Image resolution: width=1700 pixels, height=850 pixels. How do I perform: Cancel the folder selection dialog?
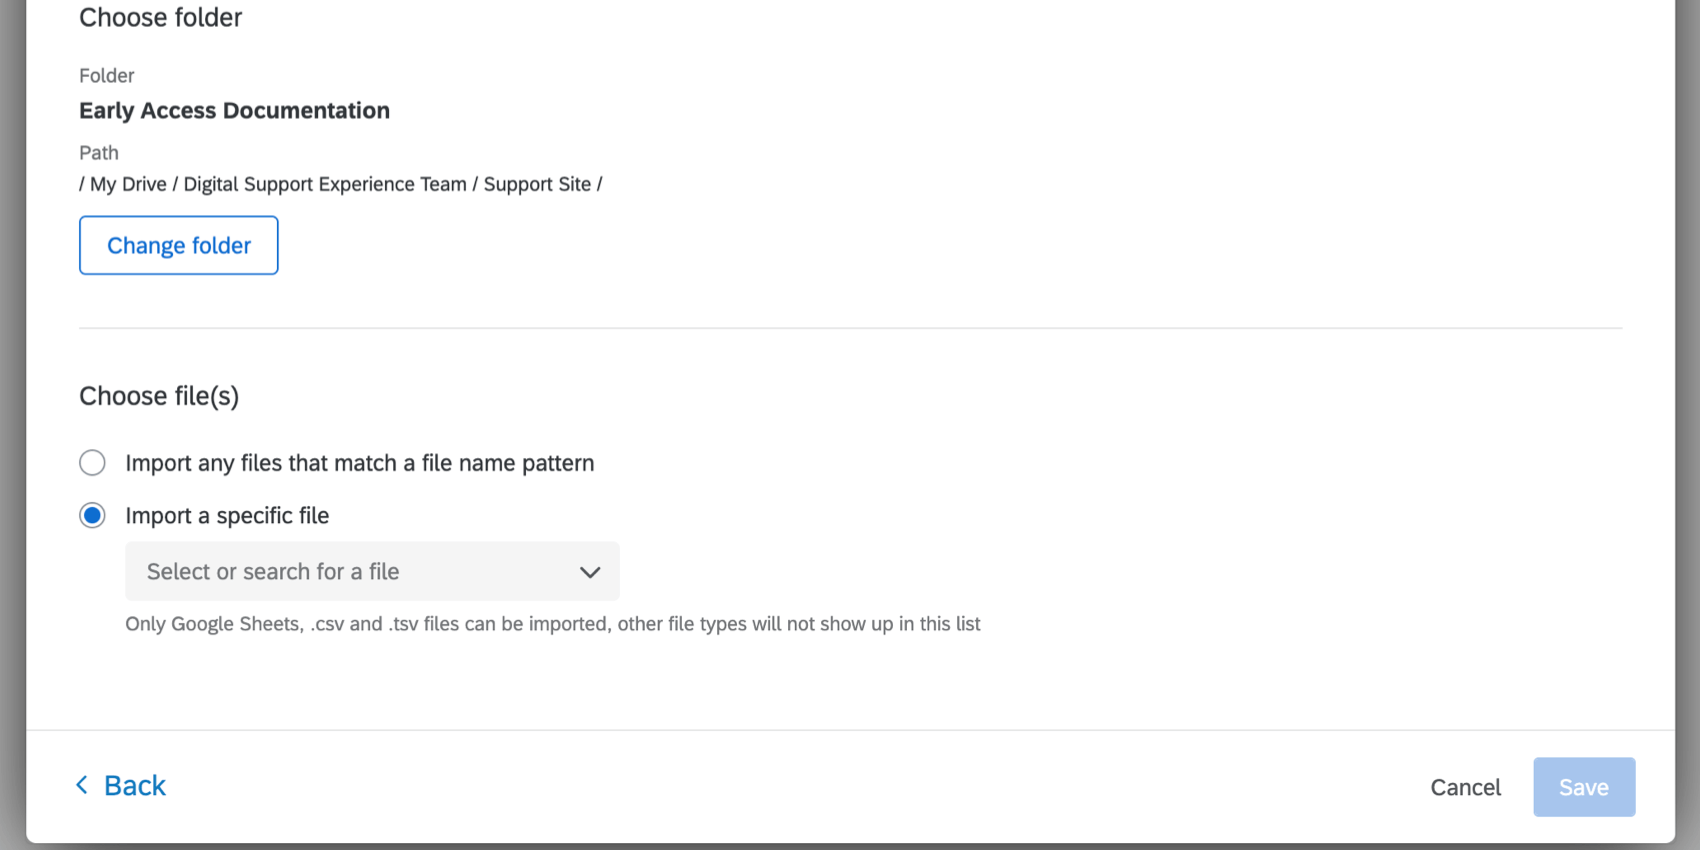tap(1465, 788)
